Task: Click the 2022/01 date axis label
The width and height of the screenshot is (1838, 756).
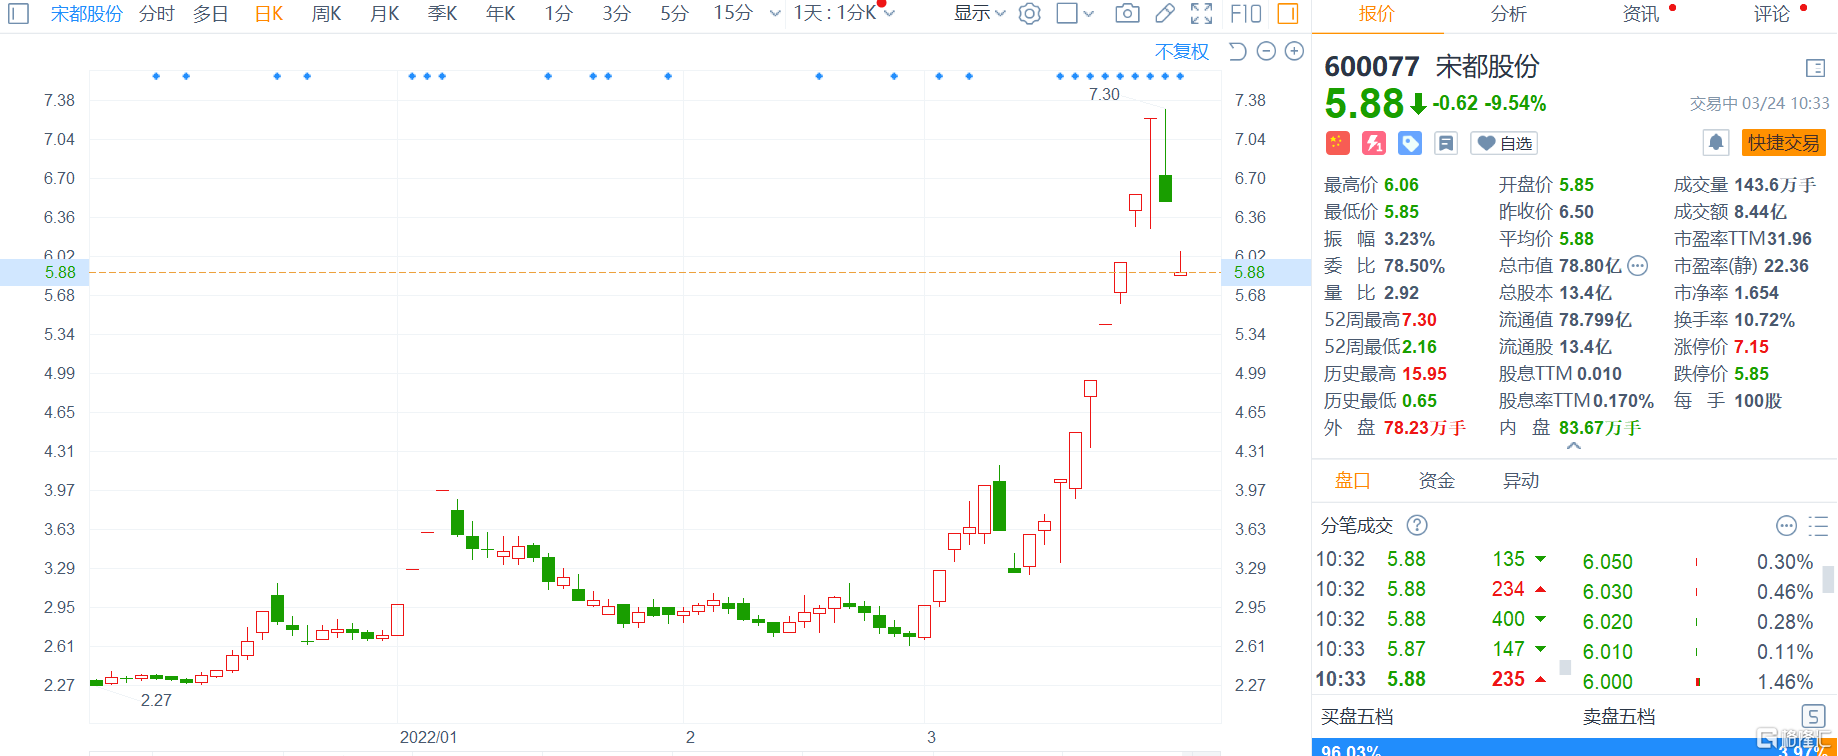Action: click(x=428, y=737)
